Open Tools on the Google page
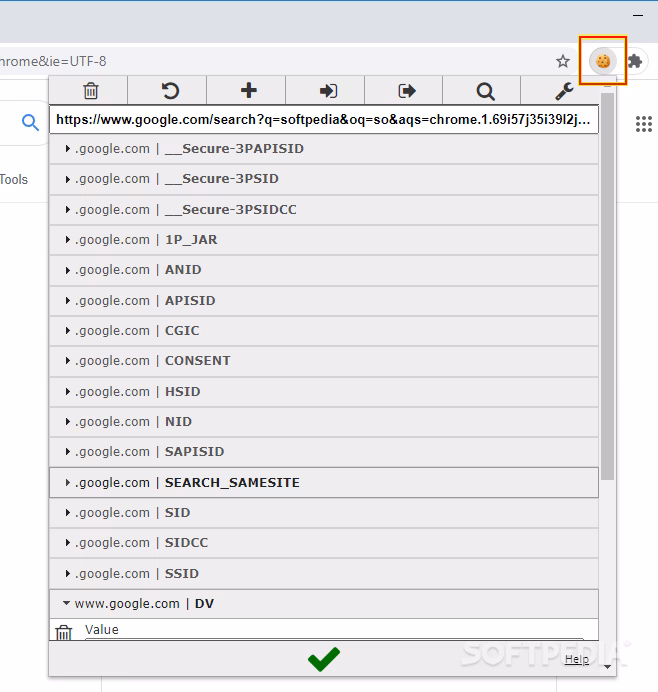This screenshot has width=658, height=692. pyautogui.click(x=14, y=180)
